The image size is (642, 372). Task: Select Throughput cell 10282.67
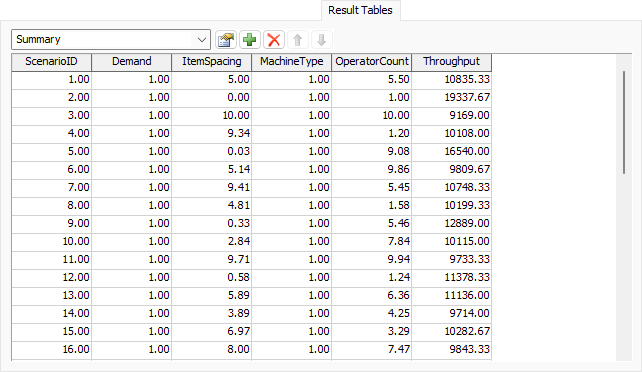[452, 331]
